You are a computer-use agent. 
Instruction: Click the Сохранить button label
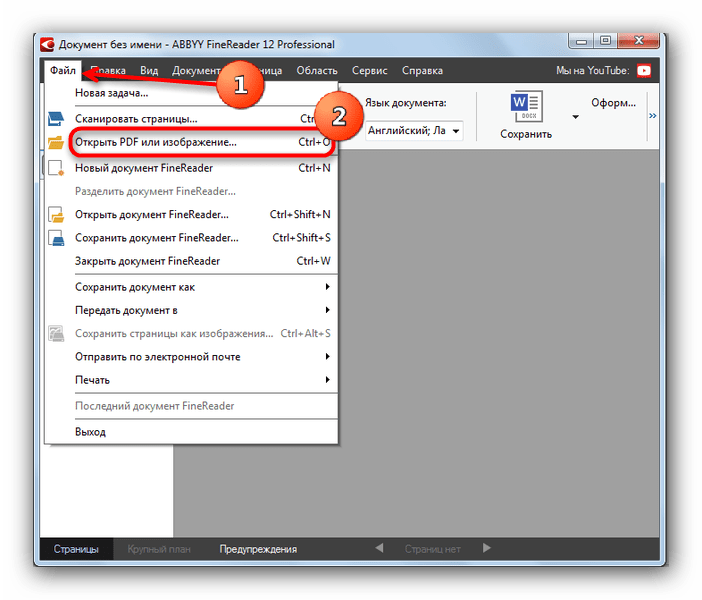tap(526, 134)
